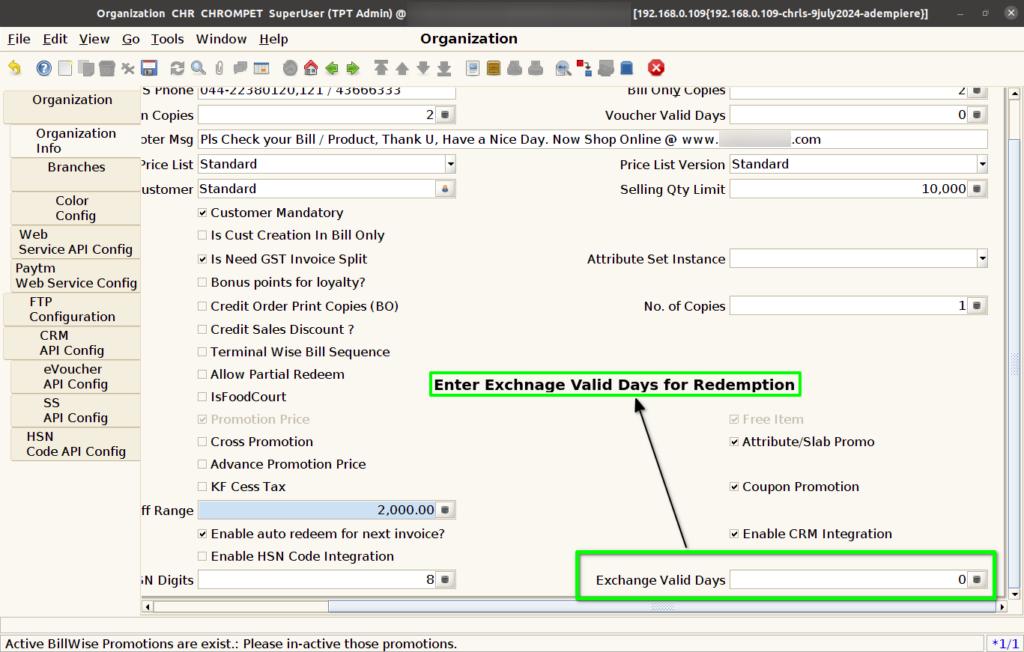1024x652 pixels.
Task: Click the vertical scrollbar down arrow
Action: point(1014,594)
